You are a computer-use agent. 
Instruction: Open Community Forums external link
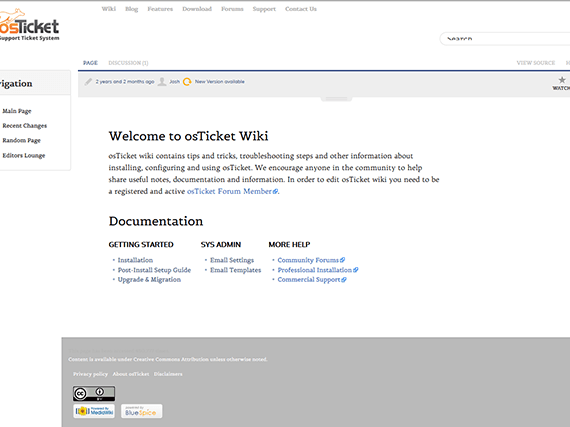[x=311, y=260]
